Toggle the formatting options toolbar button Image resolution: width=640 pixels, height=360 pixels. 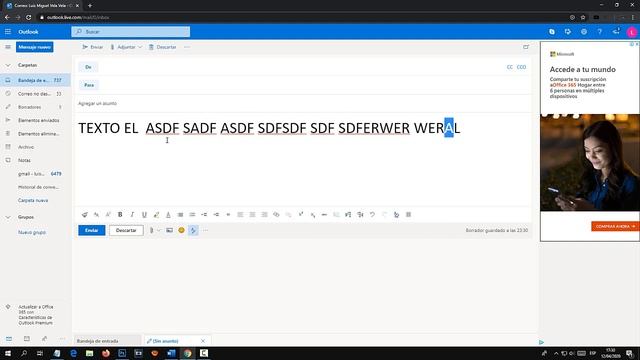193,230
